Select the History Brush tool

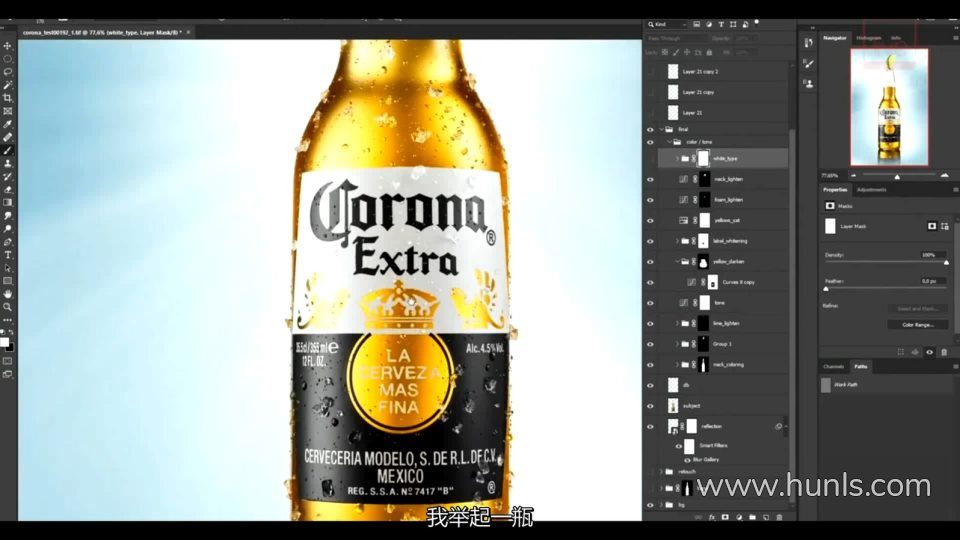(7, 176)
